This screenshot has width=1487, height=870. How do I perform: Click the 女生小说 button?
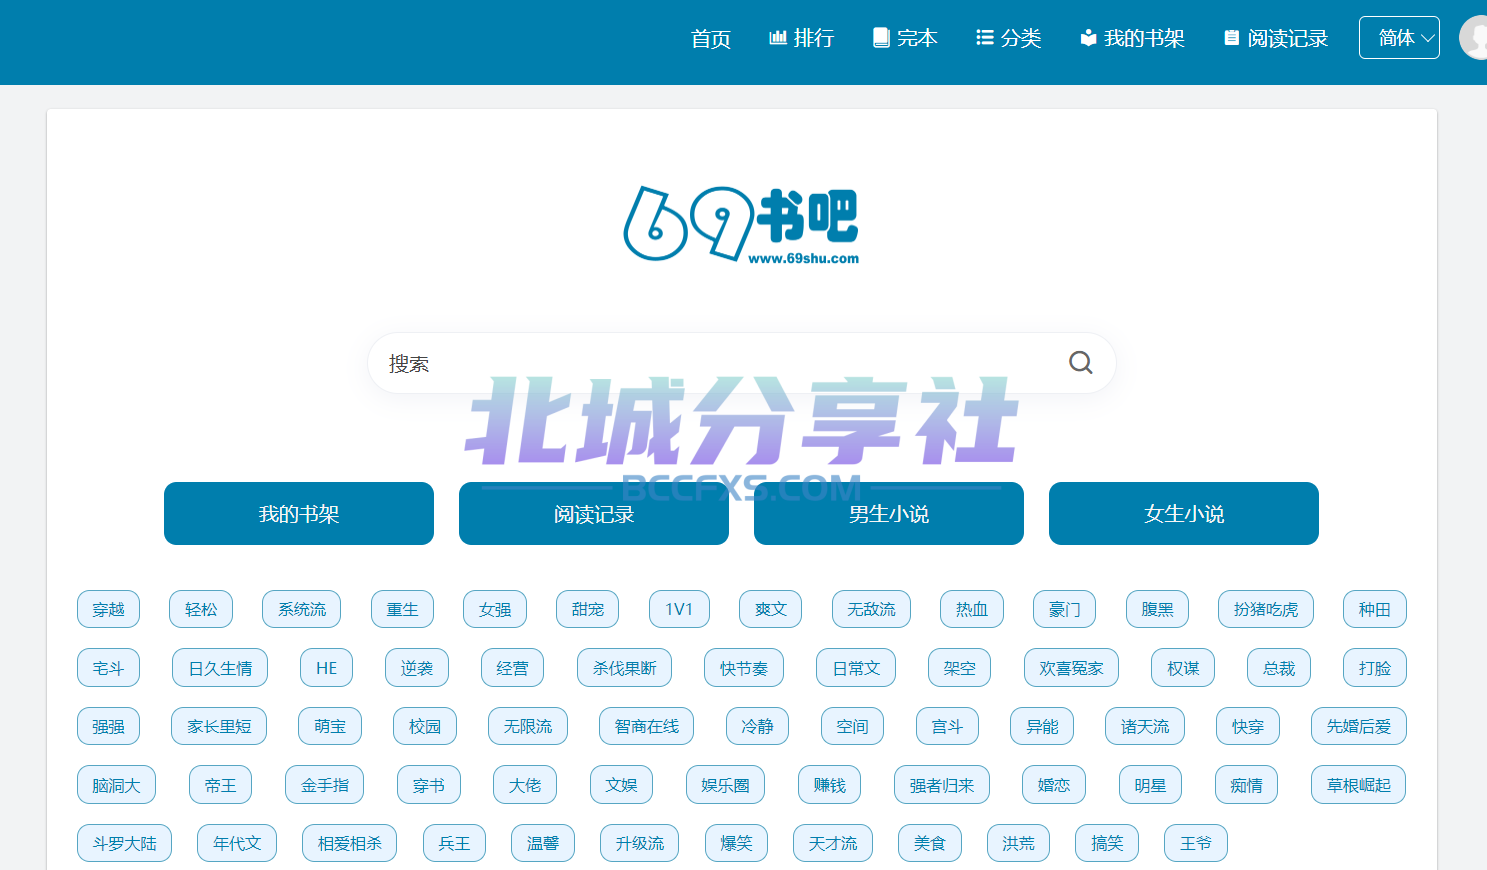(x=1184, y=514)
